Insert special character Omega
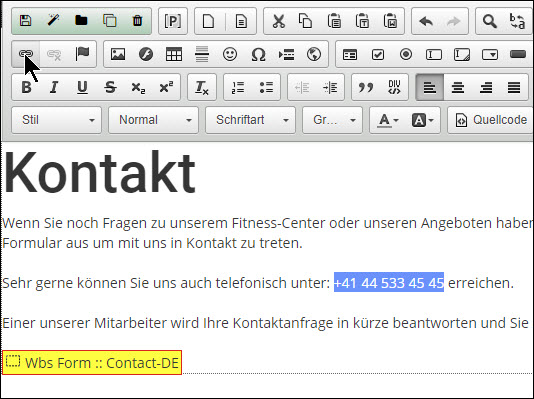The width and height of the screenshot is (534, 399). click(x=258, y=54)
